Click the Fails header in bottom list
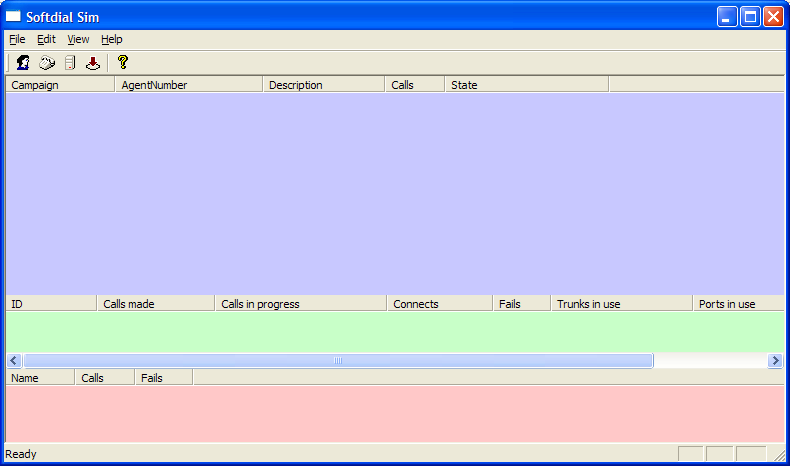The width and height of the screenshot is (790, 466). coord(164,378)
